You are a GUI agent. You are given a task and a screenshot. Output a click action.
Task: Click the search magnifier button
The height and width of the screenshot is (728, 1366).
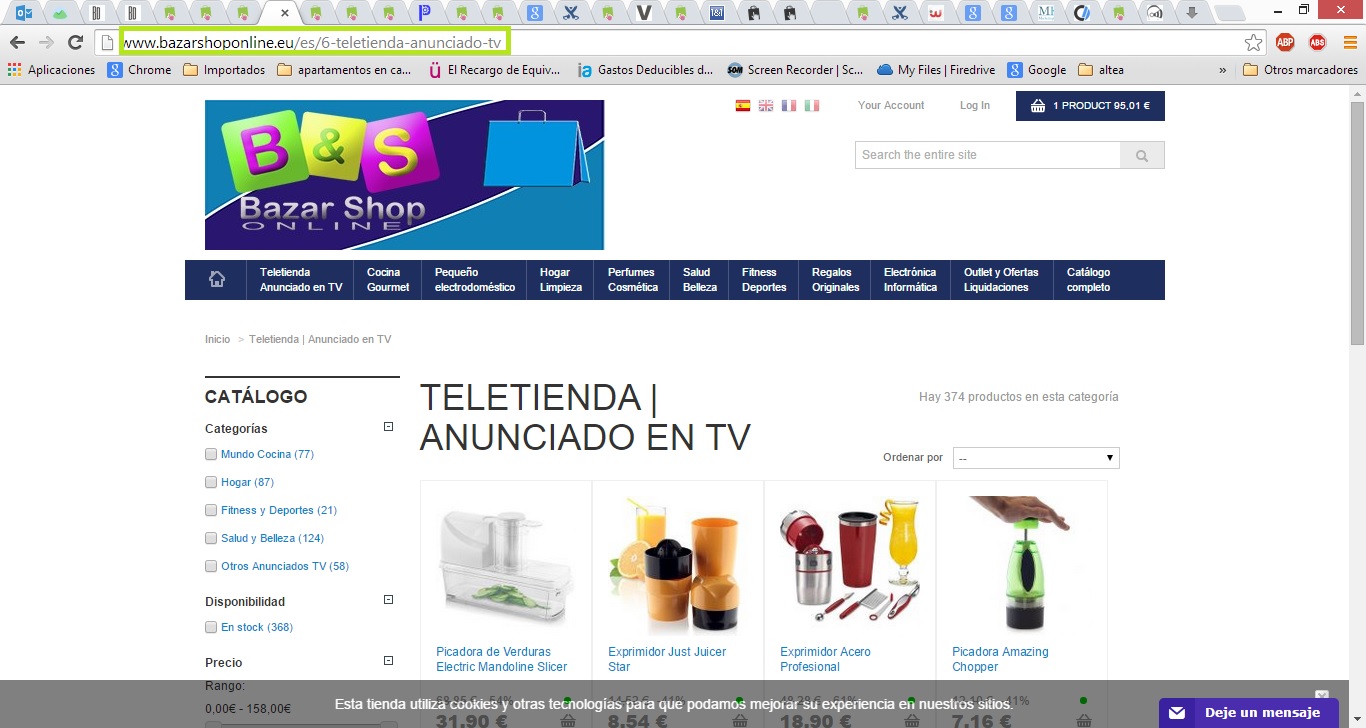pyautogui.click(x=1142, y=155)
